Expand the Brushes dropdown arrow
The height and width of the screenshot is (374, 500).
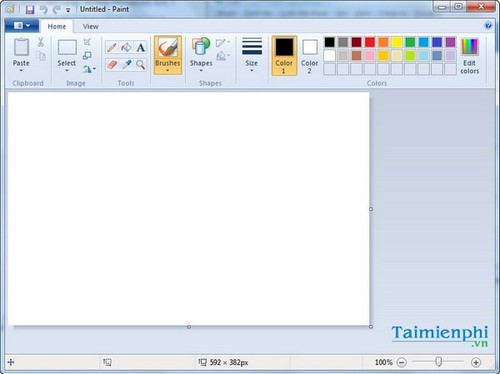[x=167, y=70]
